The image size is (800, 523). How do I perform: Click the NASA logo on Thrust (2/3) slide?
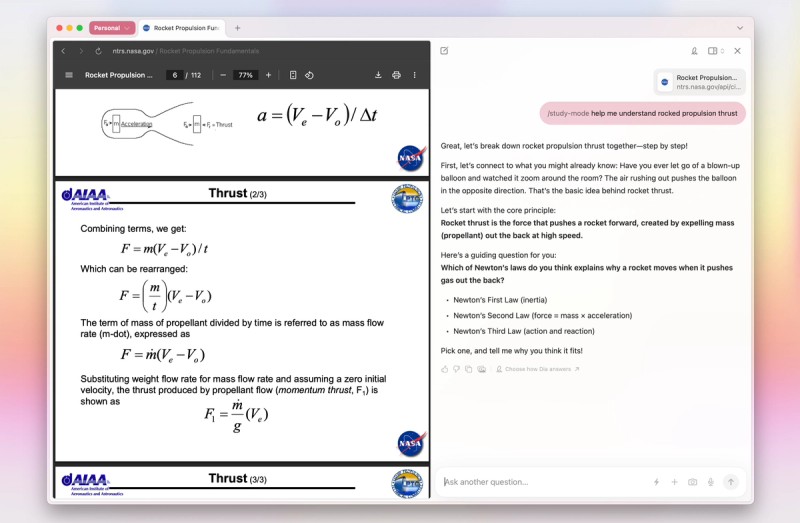tap(411, 443)
